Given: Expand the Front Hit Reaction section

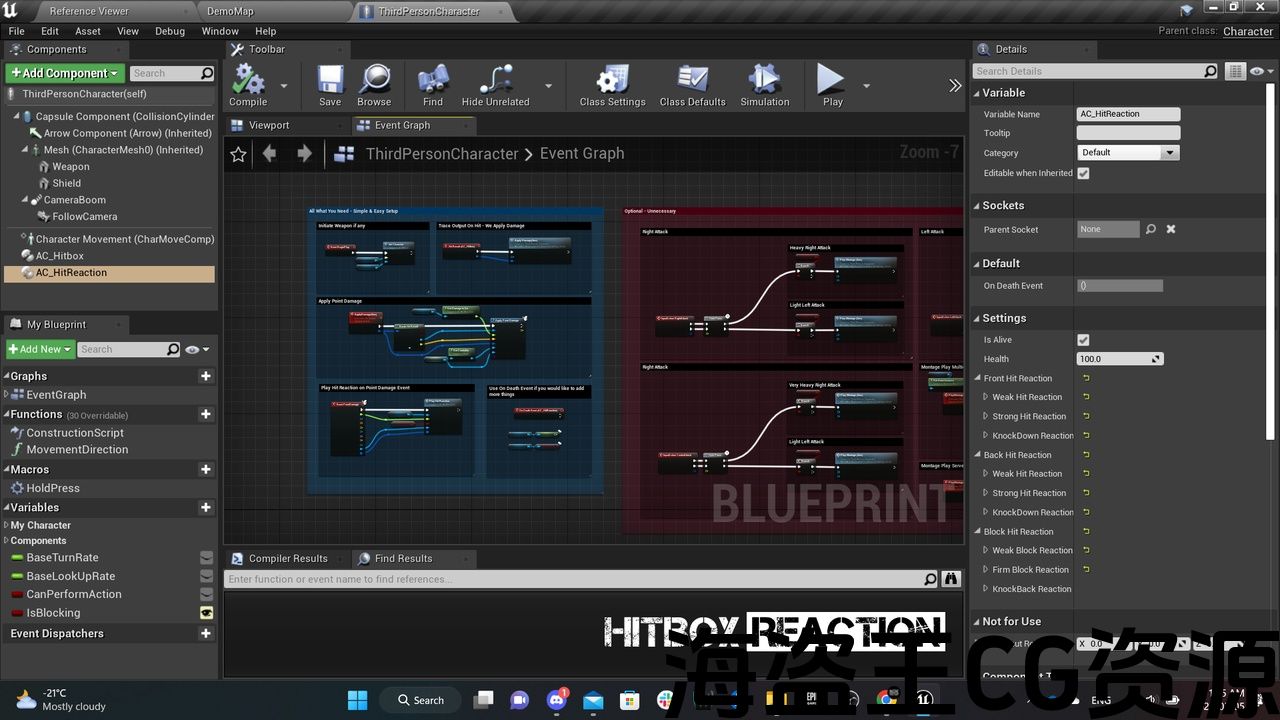Looking at the screenshot, I should (978, 379).
